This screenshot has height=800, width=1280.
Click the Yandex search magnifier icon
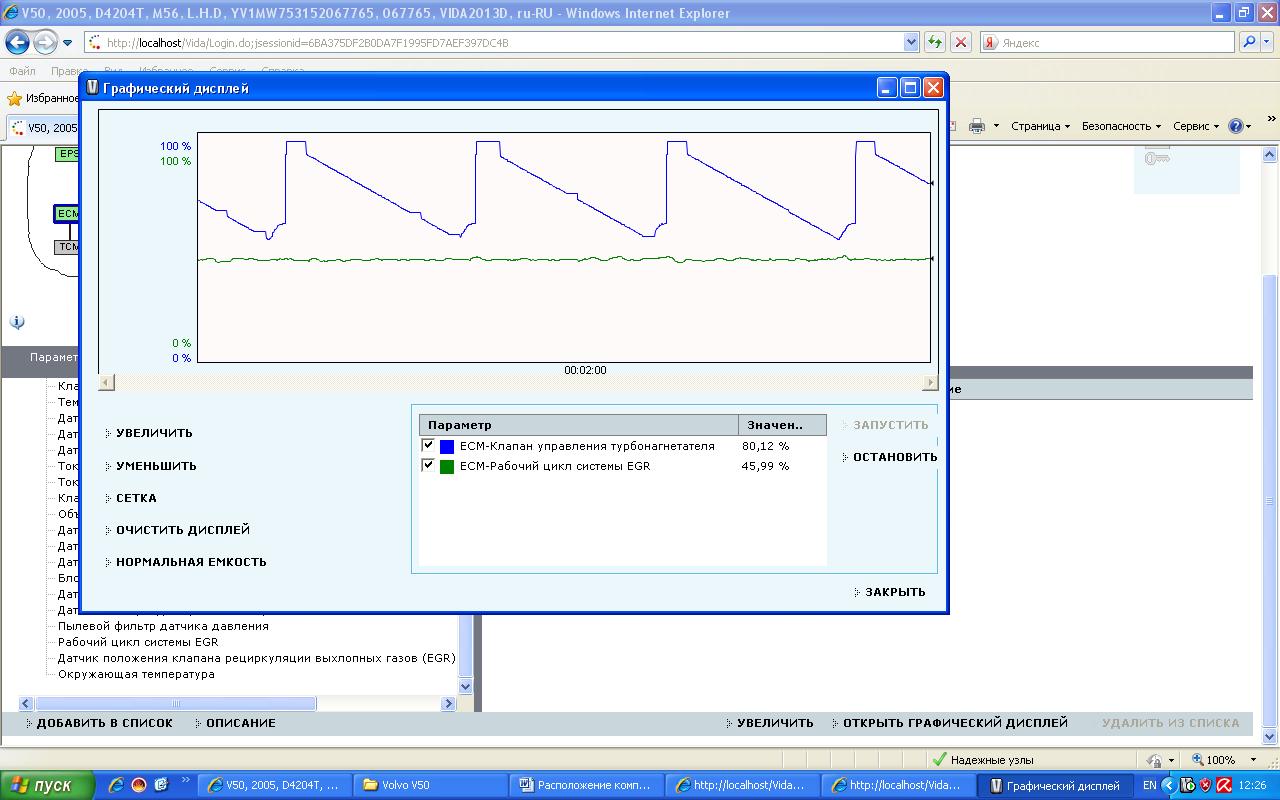coord(1249,42)
